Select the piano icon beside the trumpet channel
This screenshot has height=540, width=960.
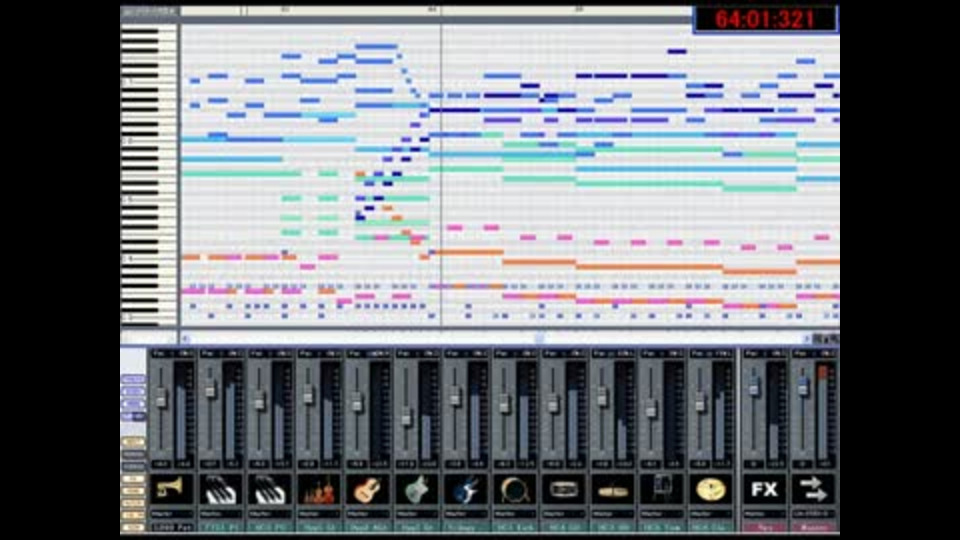[x=221, y=490]
